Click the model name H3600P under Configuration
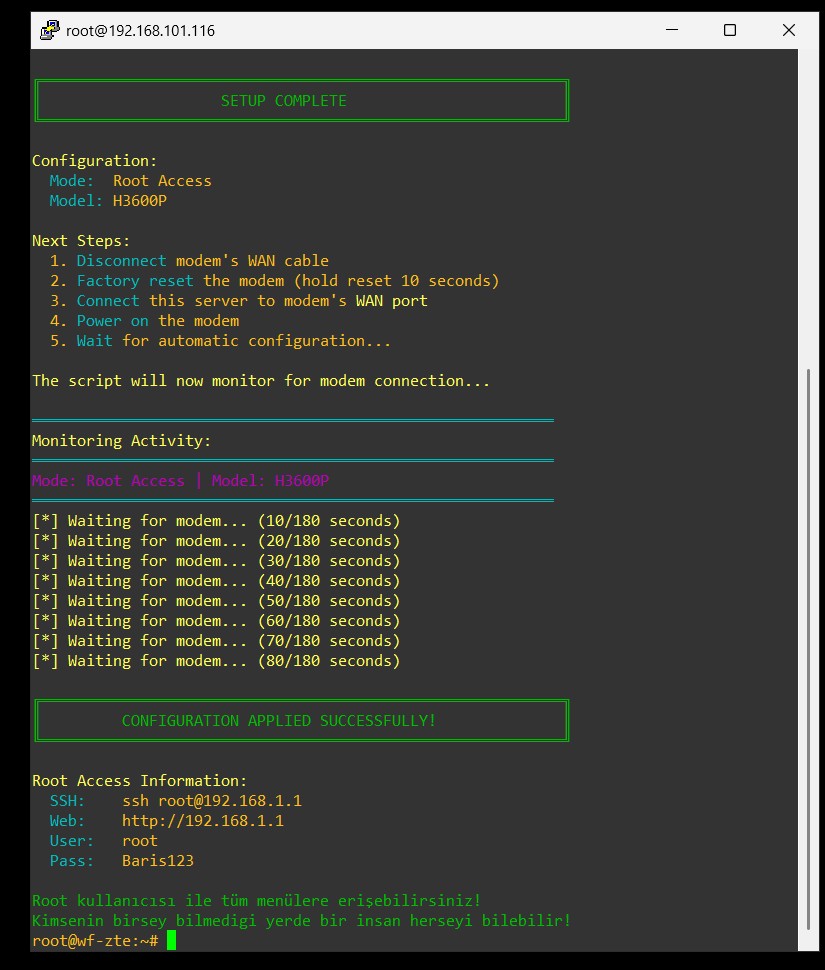The width and height of the screenshot is (825, 970). [139, 201]
